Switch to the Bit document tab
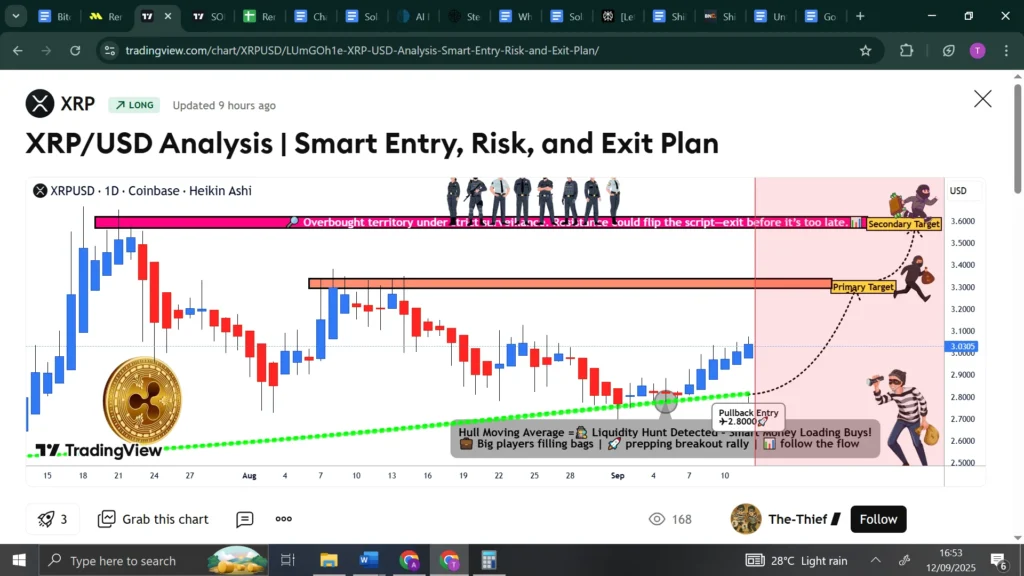 (54, 16)
